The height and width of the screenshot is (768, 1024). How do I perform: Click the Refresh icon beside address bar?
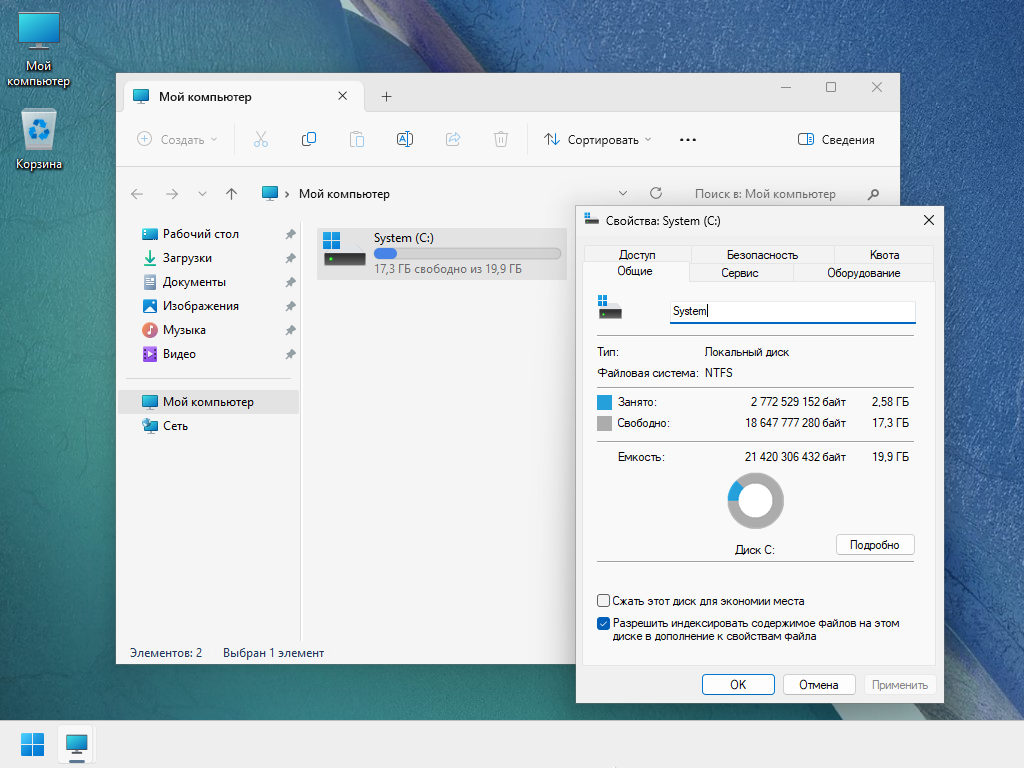tap(656, 194)
